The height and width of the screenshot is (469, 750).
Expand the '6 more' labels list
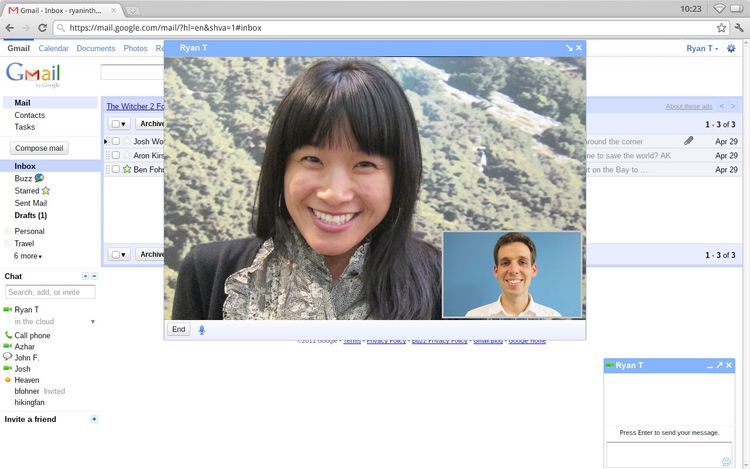[x=28, y=256]
